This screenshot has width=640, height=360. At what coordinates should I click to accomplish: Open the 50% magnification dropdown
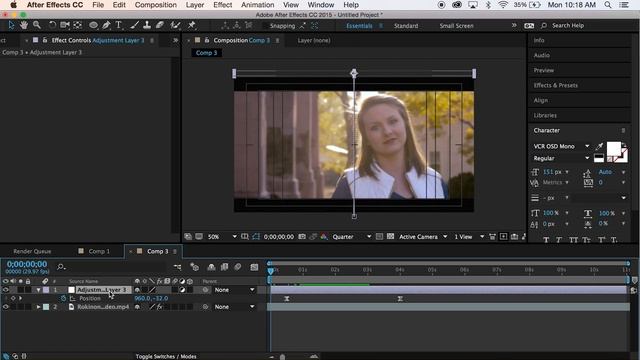click(x=222, y=237)
